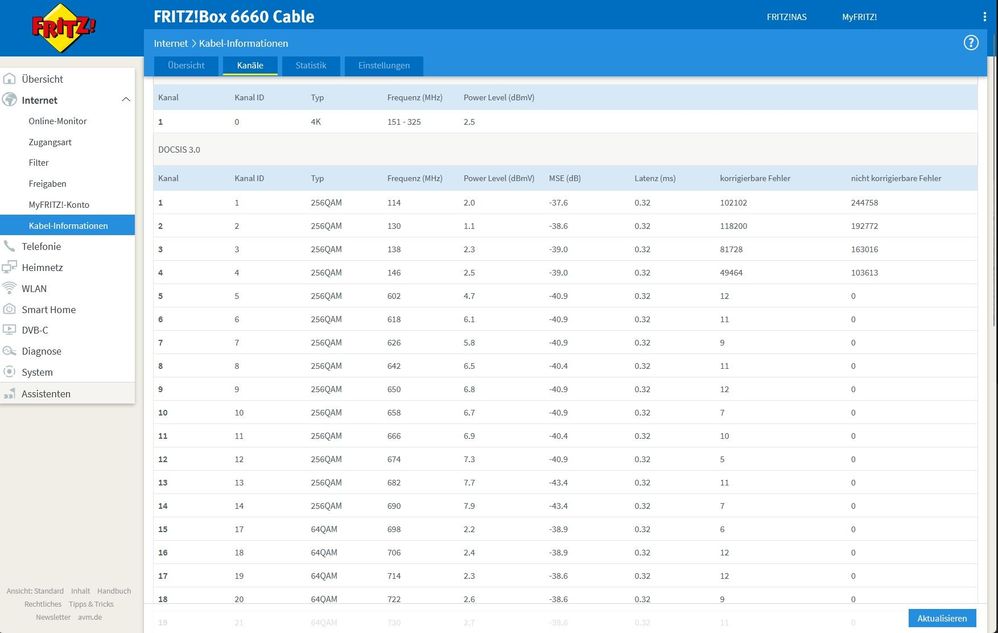Open the help question mark icon

970,43
